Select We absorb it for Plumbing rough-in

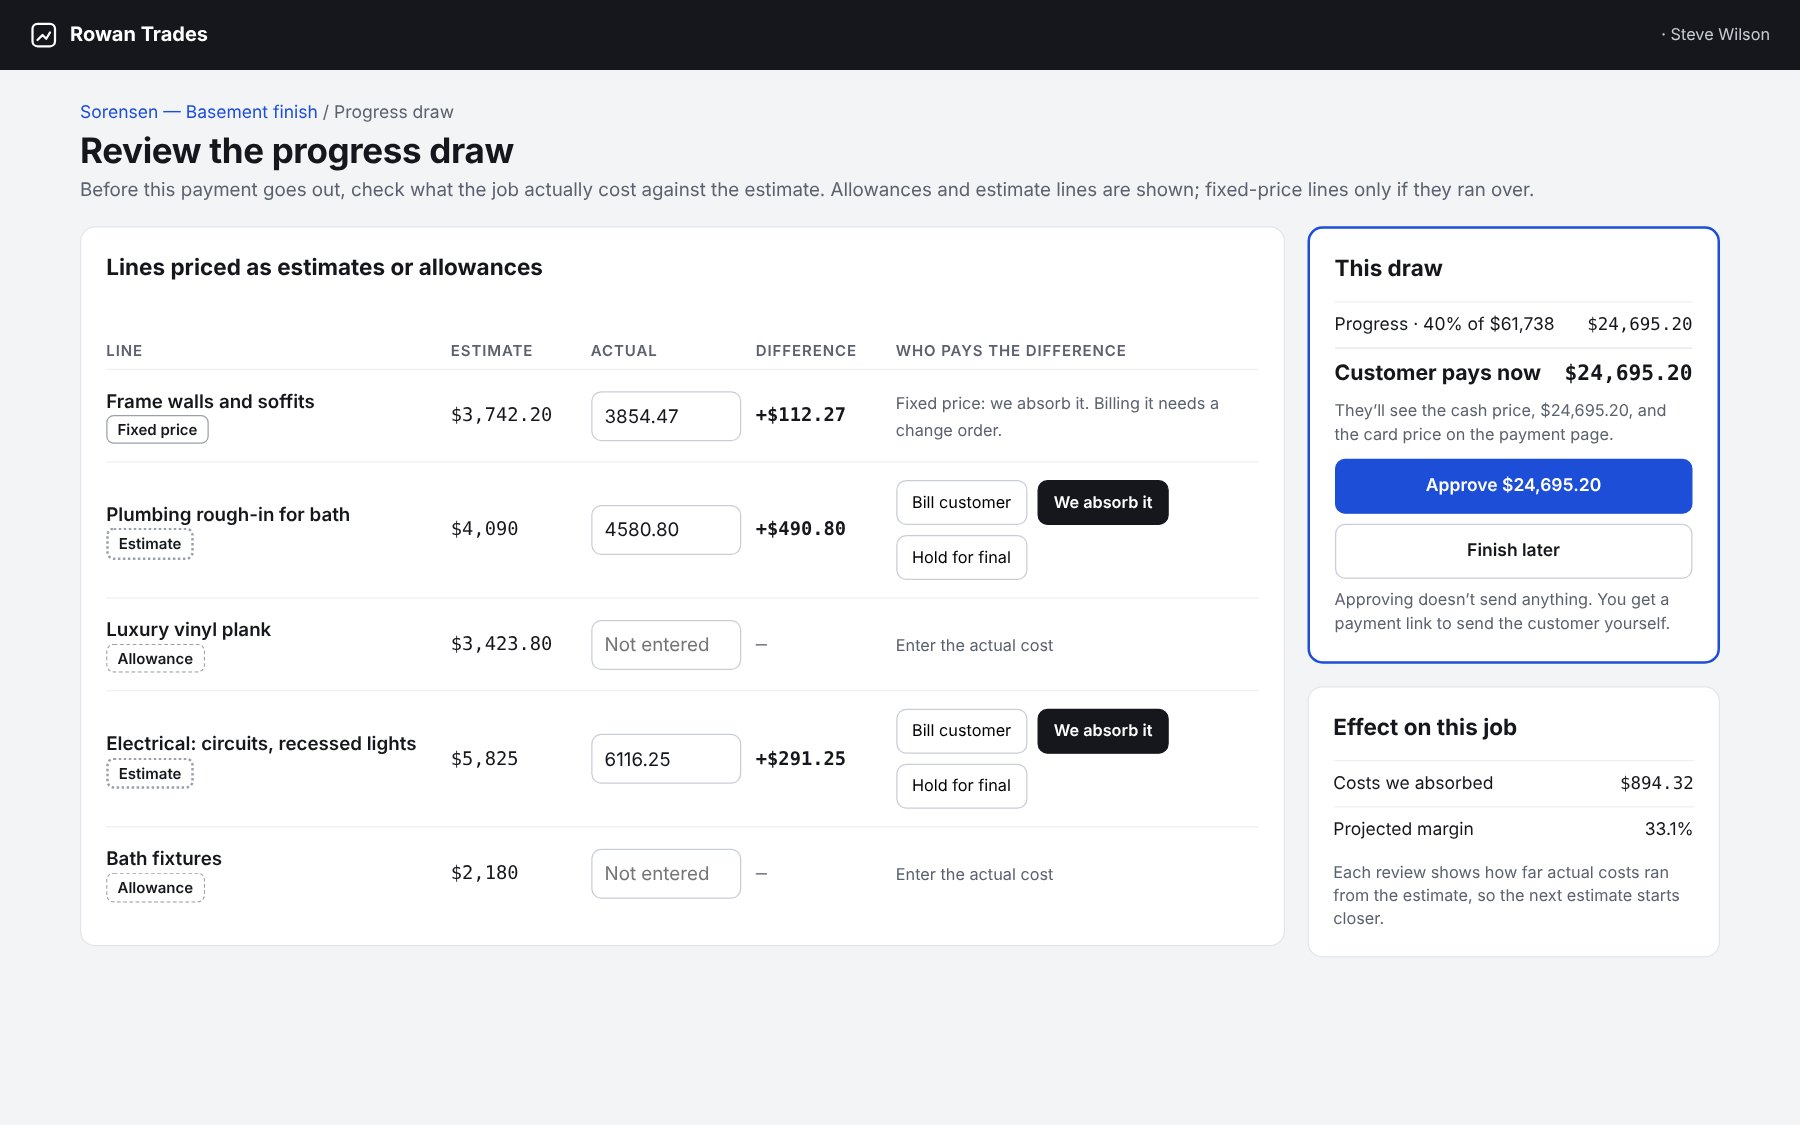pyautogui.click(x=1103, y=502)
